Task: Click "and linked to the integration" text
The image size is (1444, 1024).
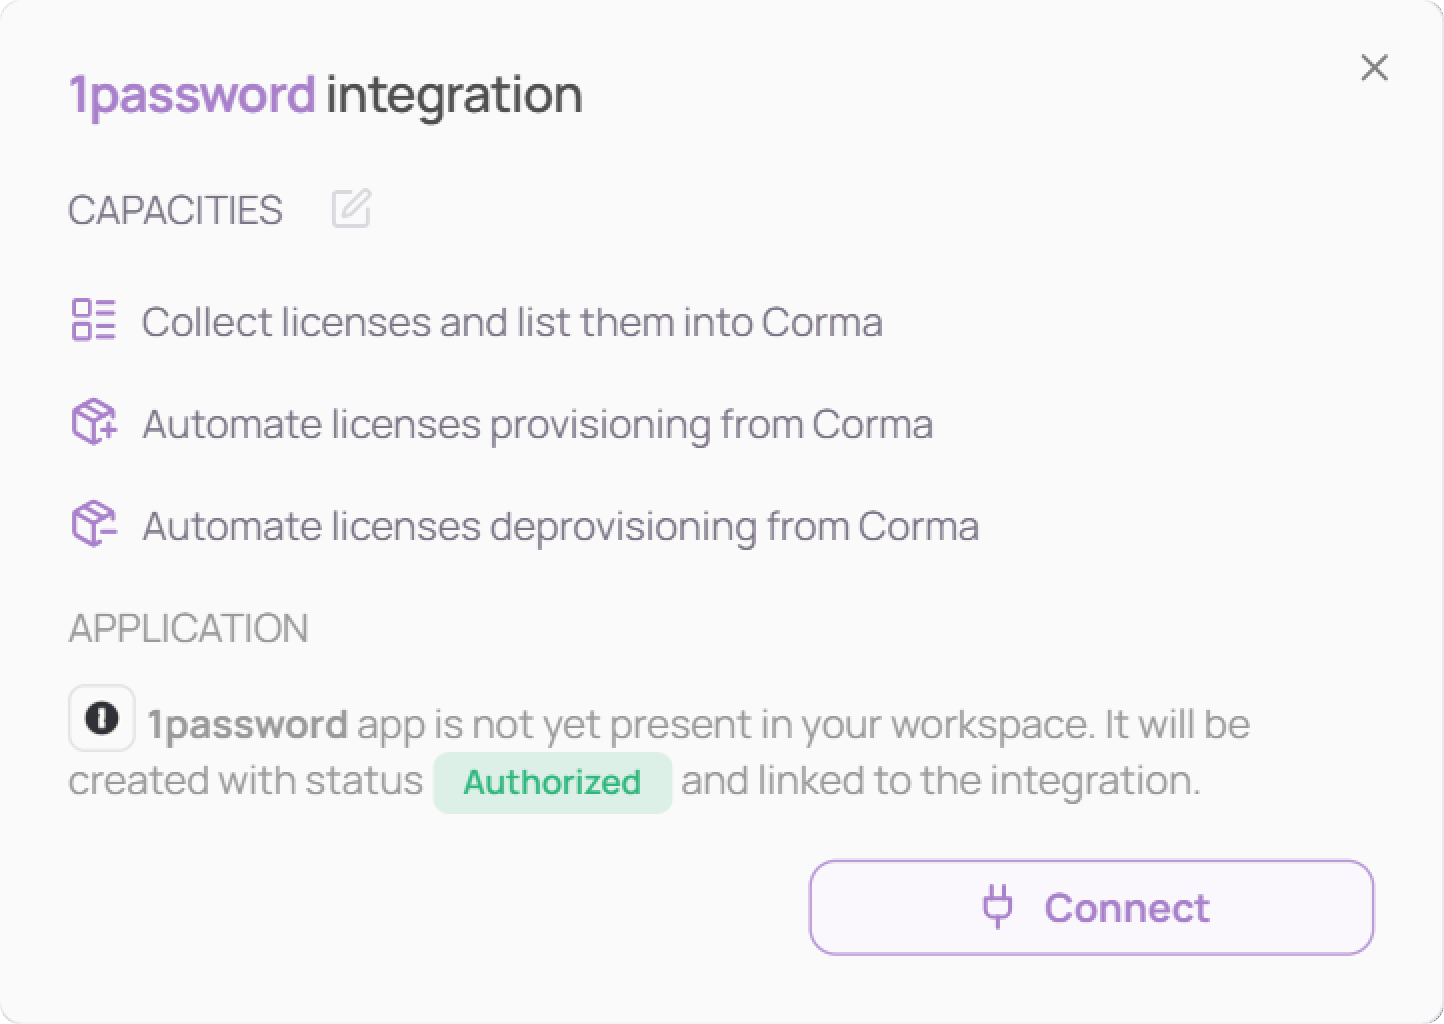Action: [940, 780]
